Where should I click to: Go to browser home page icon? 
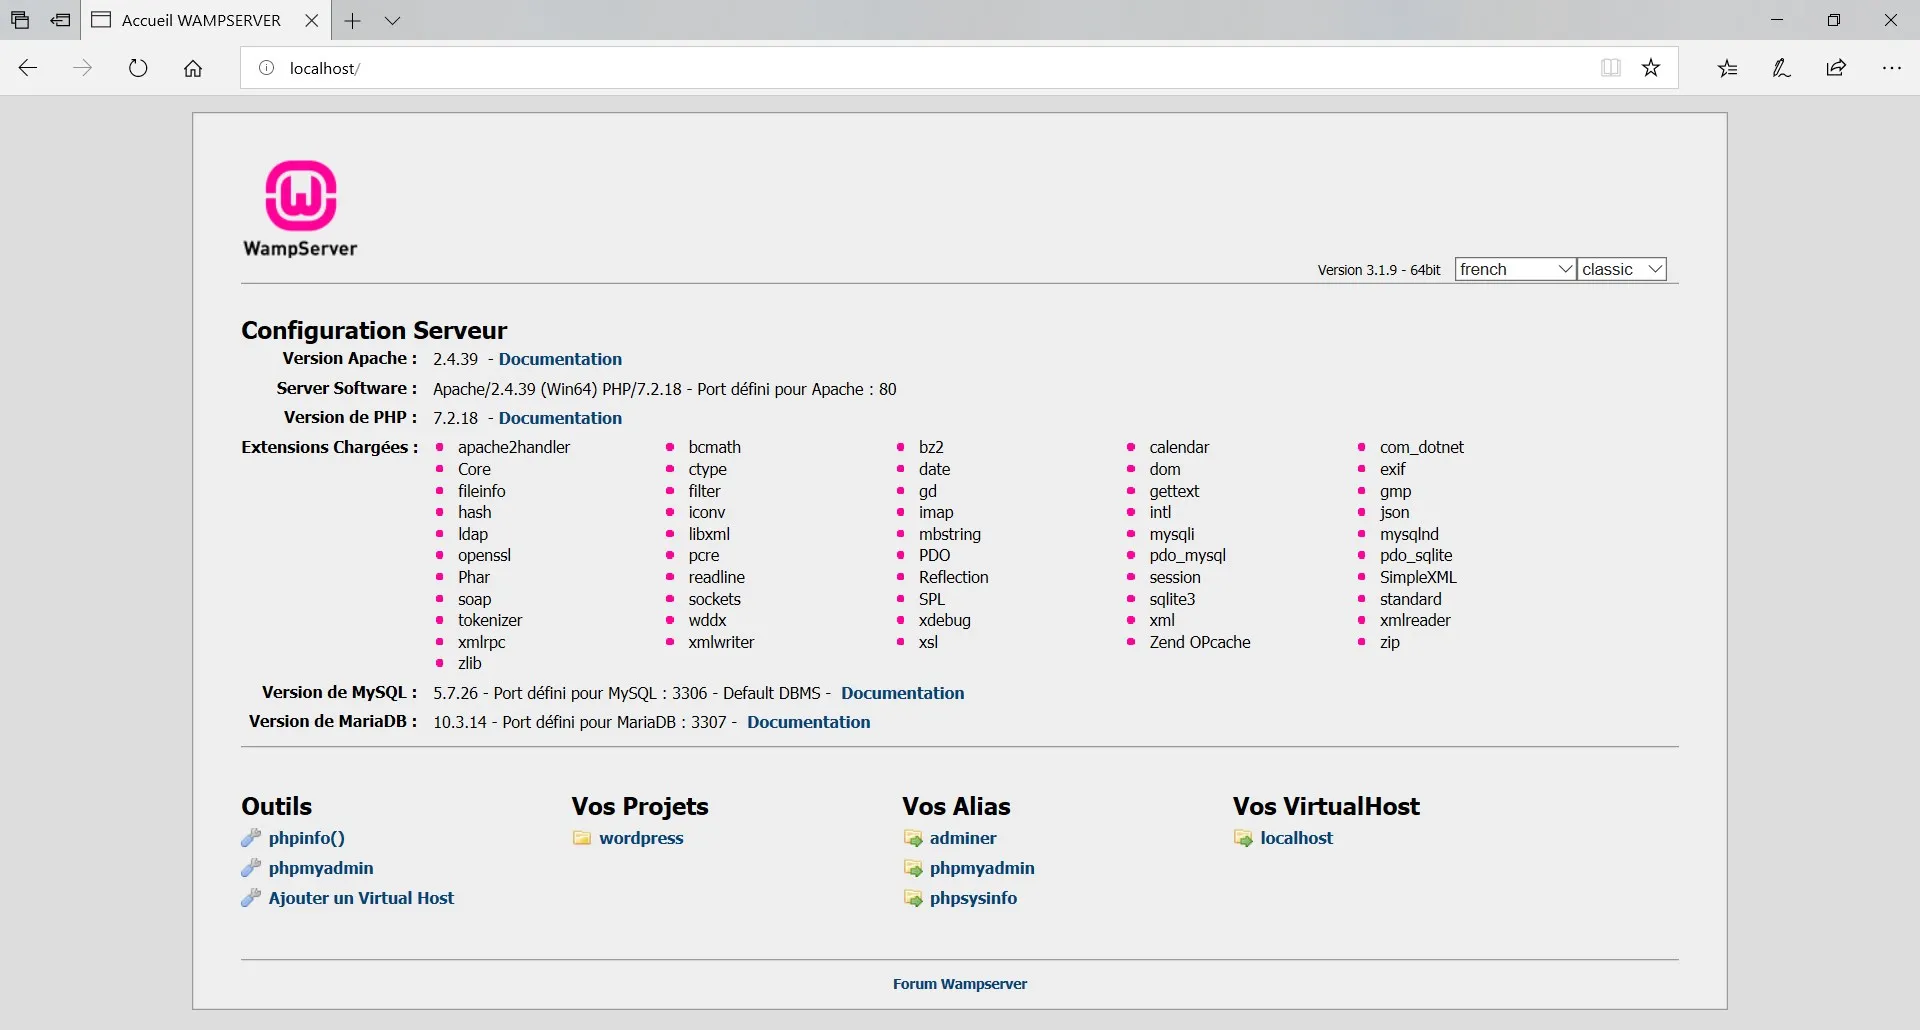coord(193,68)
